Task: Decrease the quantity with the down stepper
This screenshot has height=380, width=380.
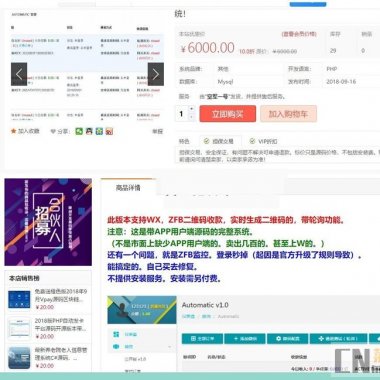Action: coord(191,117)
